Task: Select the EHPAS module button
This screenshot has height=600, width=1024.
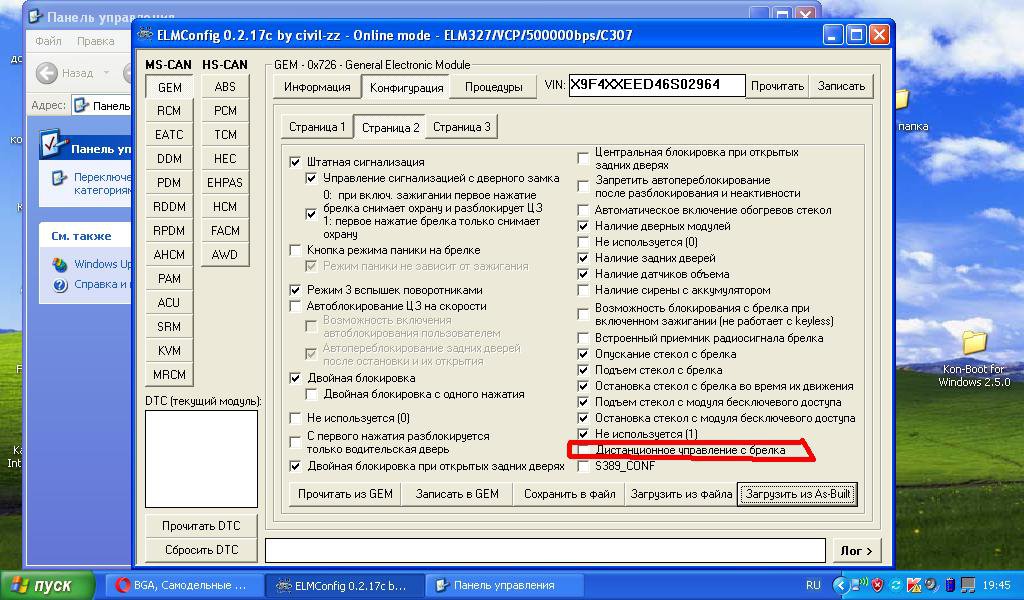Action: (225, 183)
